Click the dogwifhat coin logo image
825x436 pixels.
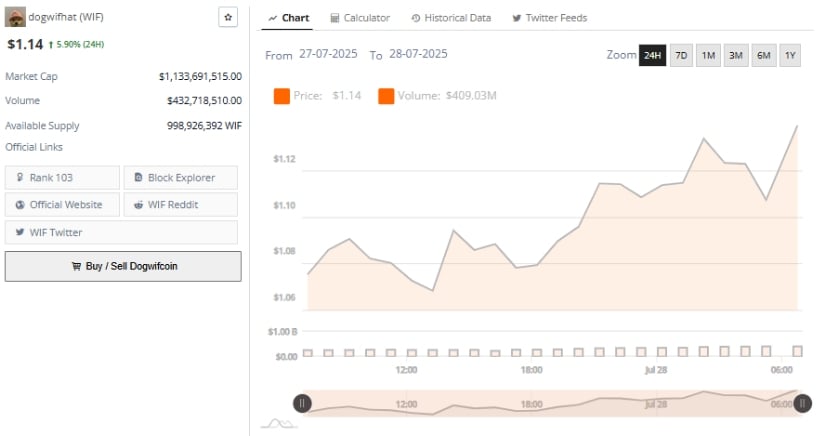pyautogui.click(x=15, y=17)
